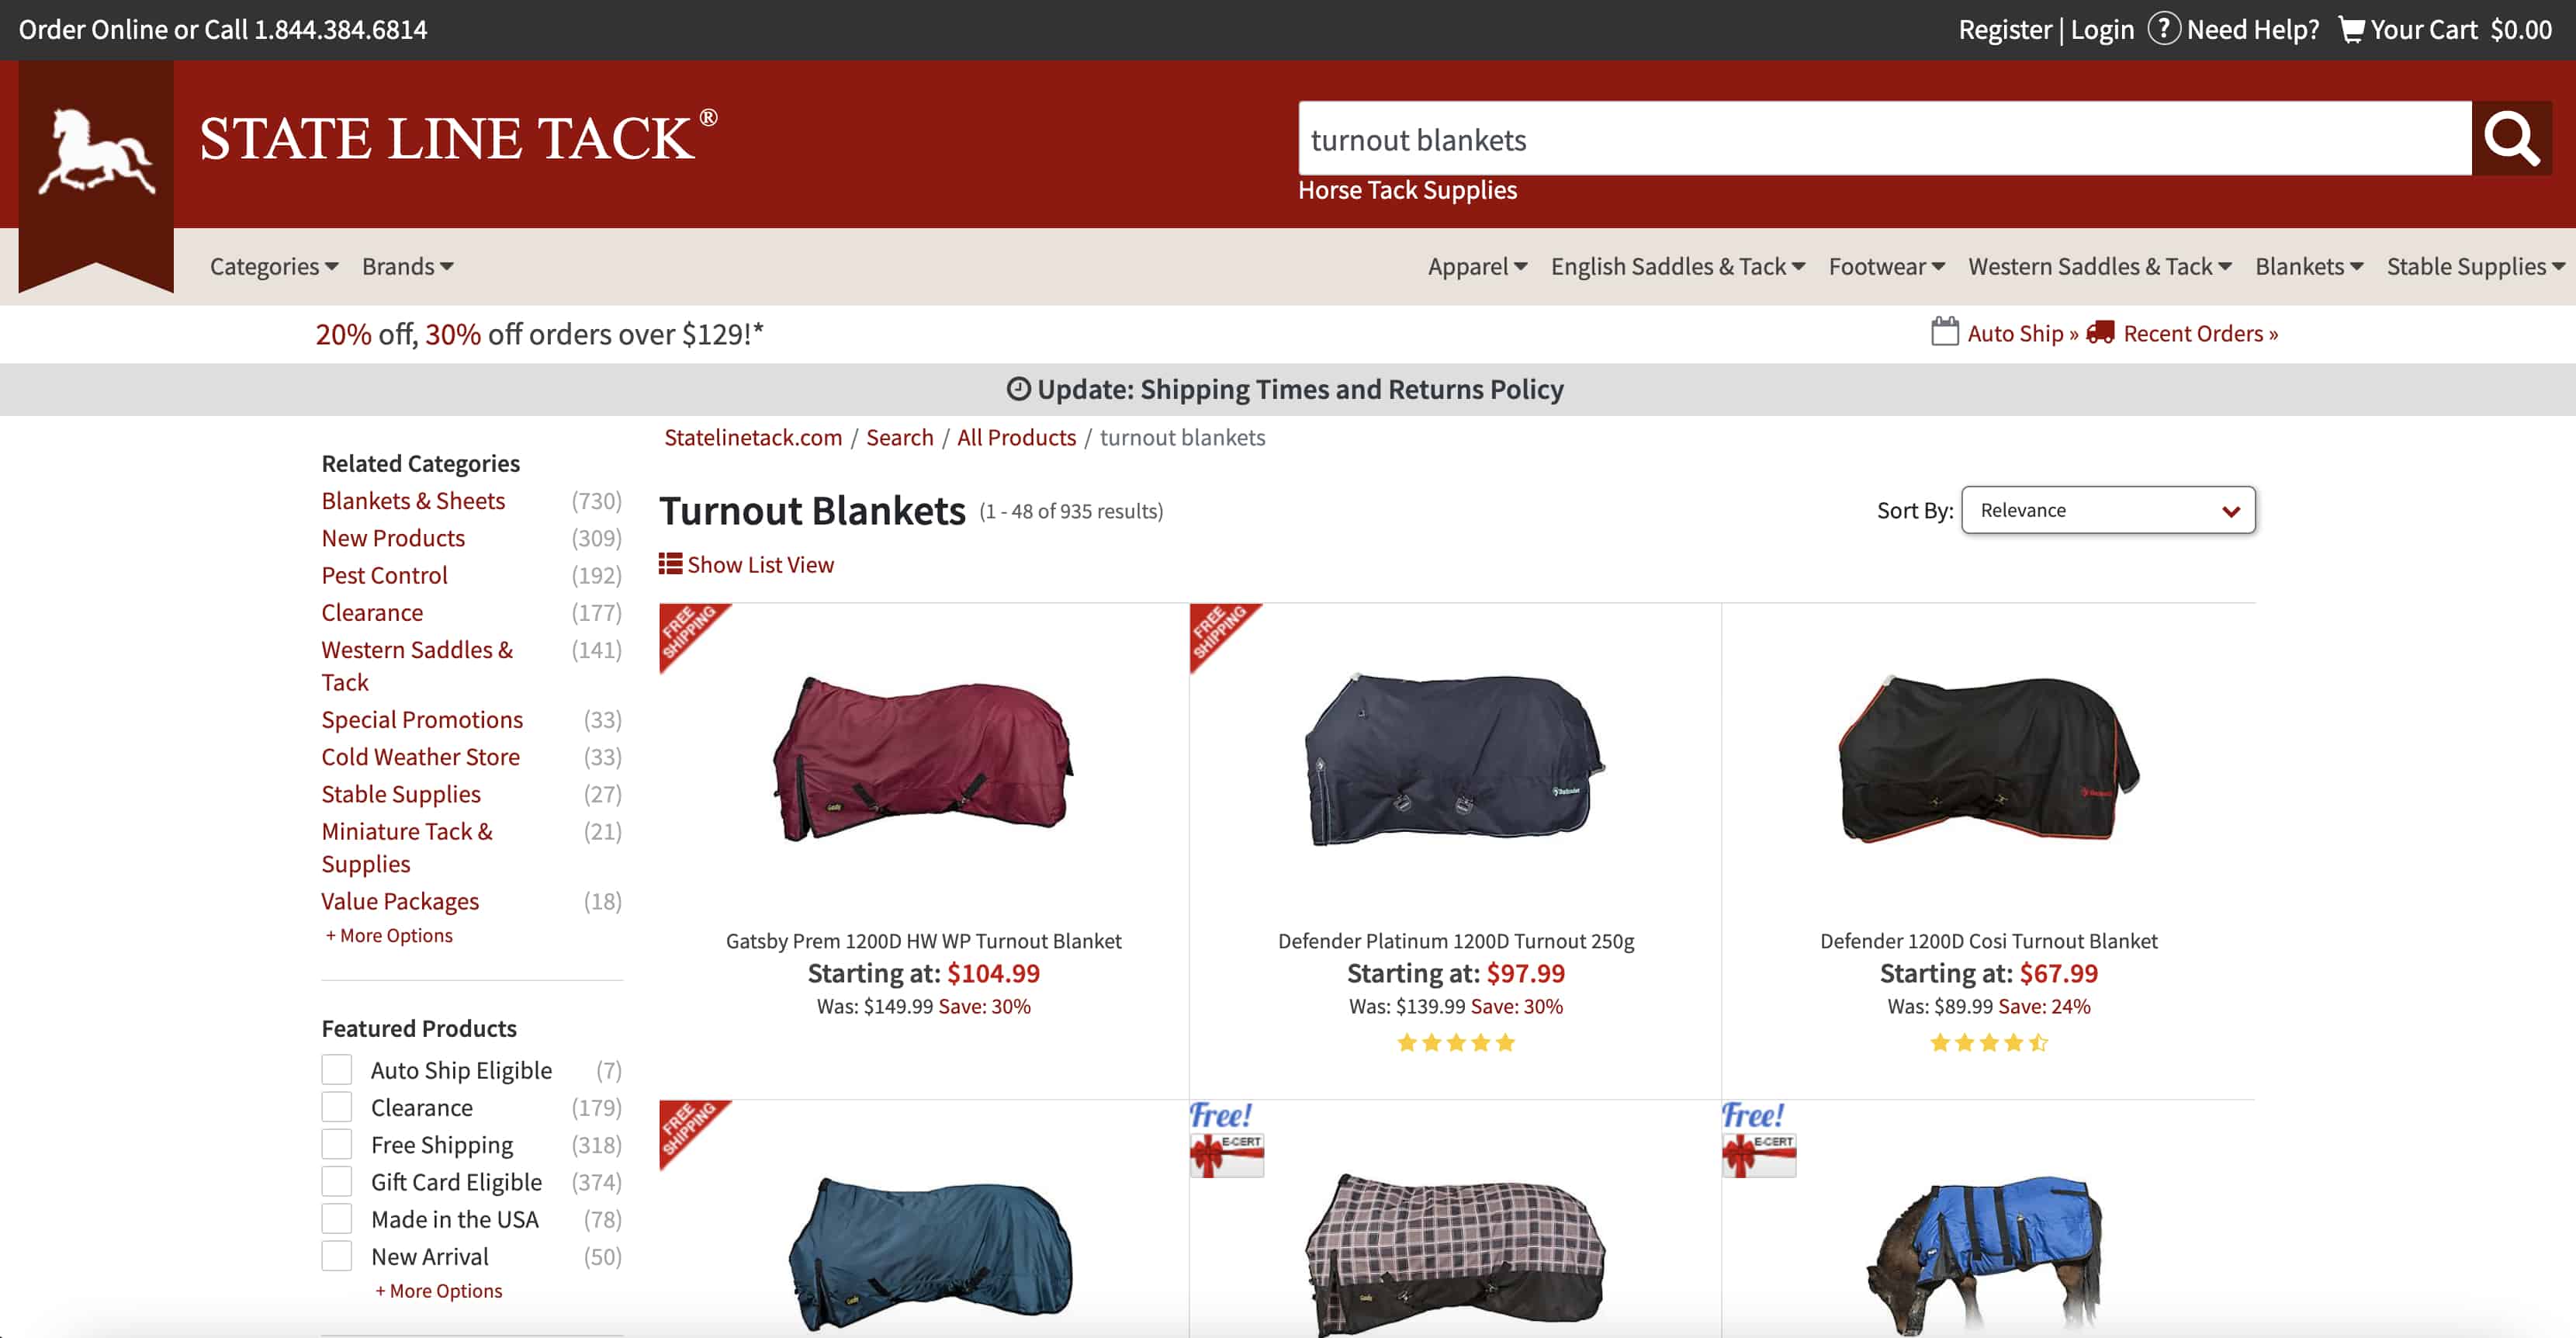
Task: Click the turnout blankets search field
Action: pos(1885,139)
